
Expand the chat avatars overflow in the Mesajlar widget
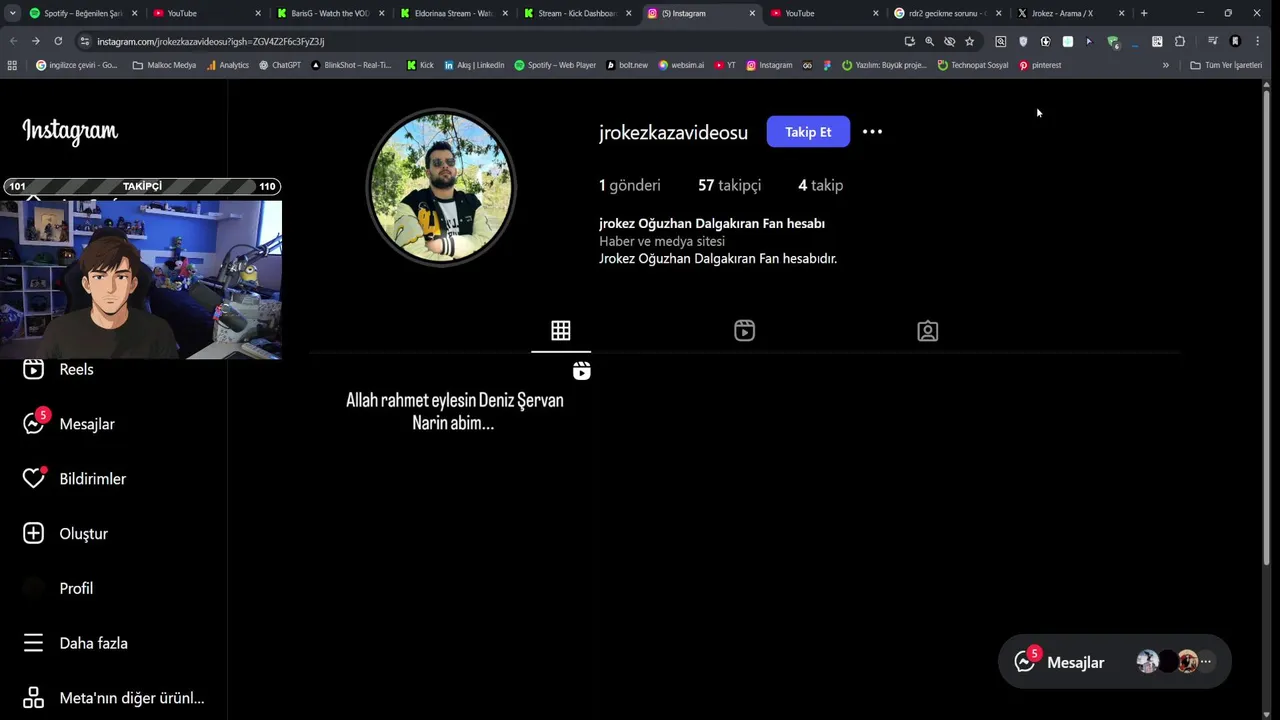coord(1206,662)
